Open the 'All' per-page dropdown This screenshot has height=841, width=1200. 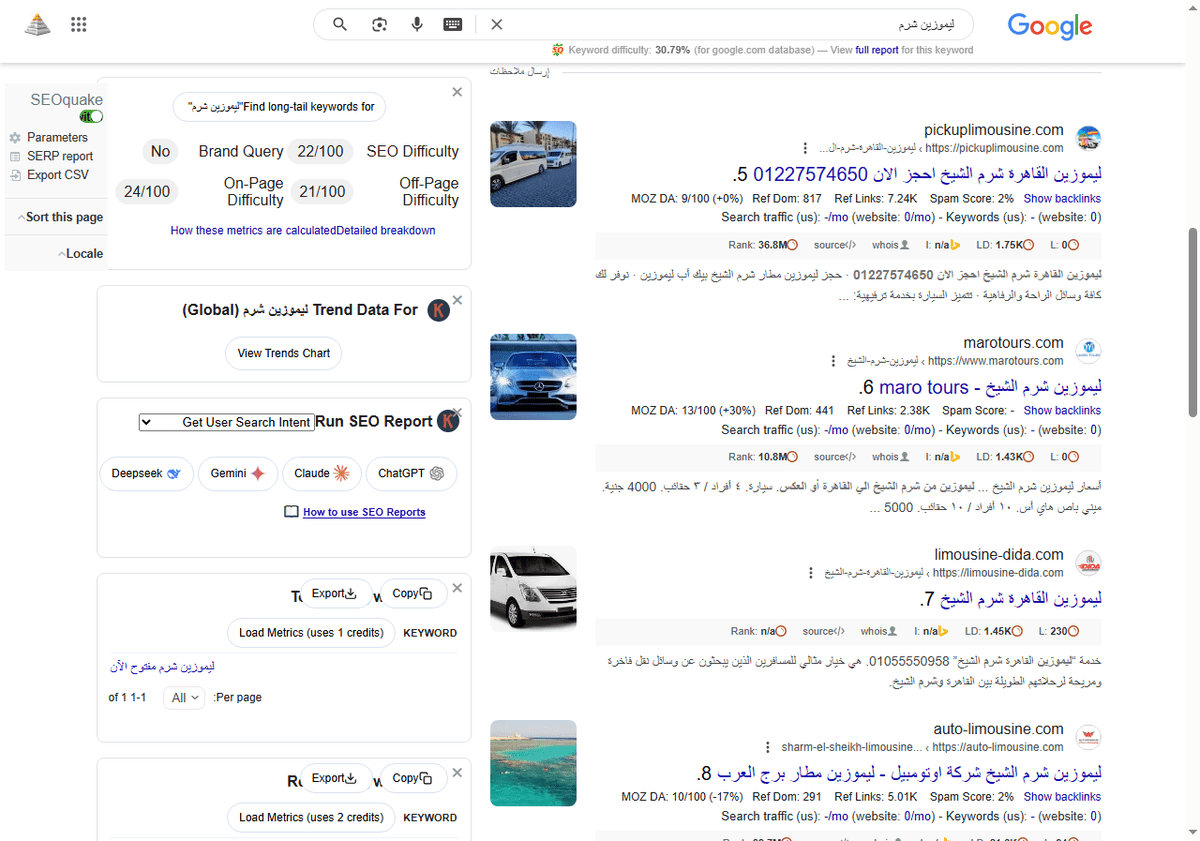(x=183, y=697)
